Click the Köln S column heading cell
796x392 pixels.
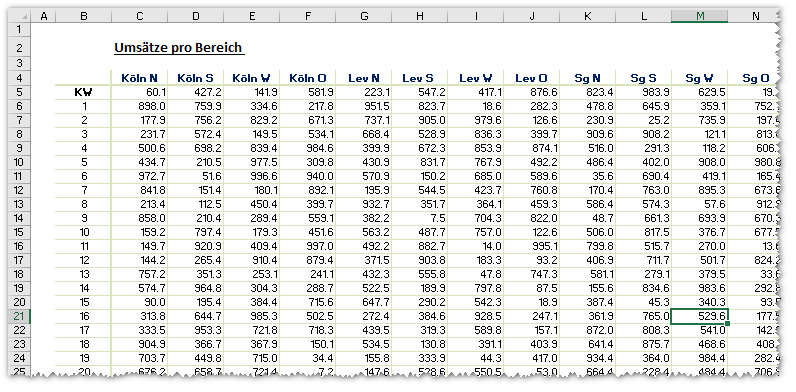click(195, 78)
